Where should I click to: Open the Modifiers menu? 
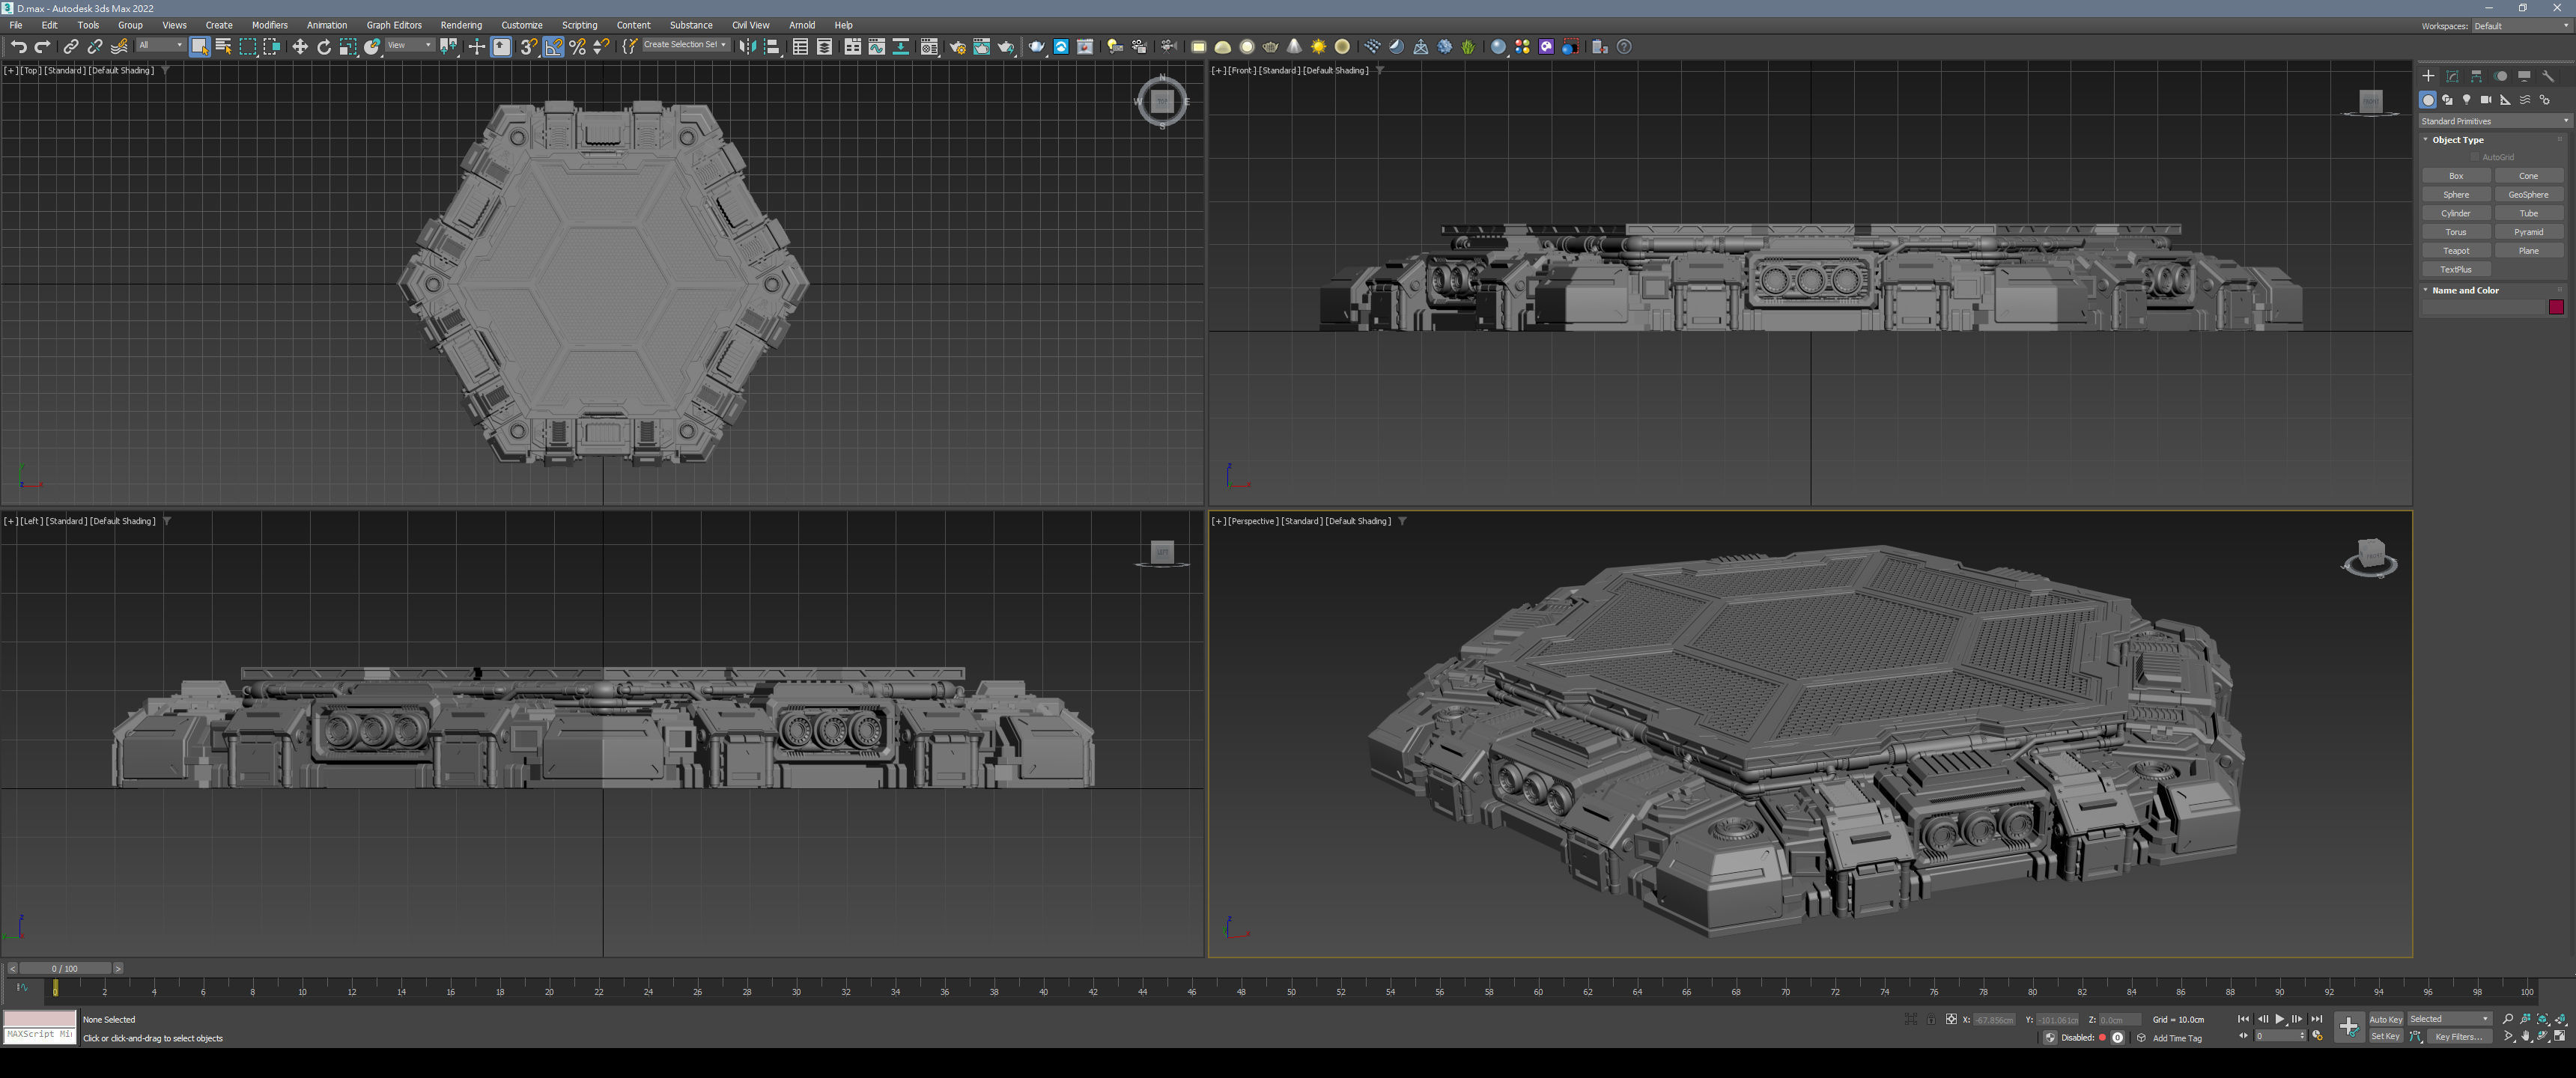click(x=269, y=25)
